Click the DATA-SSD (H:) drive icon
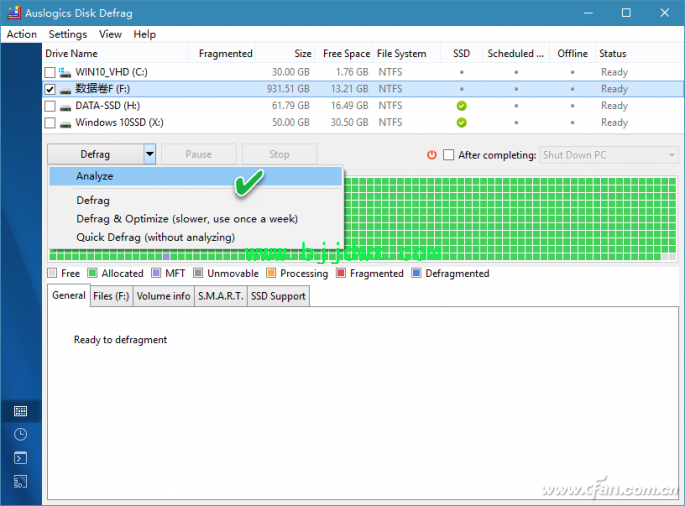Viewport: 685px width, 506px height. click(65, 107)
